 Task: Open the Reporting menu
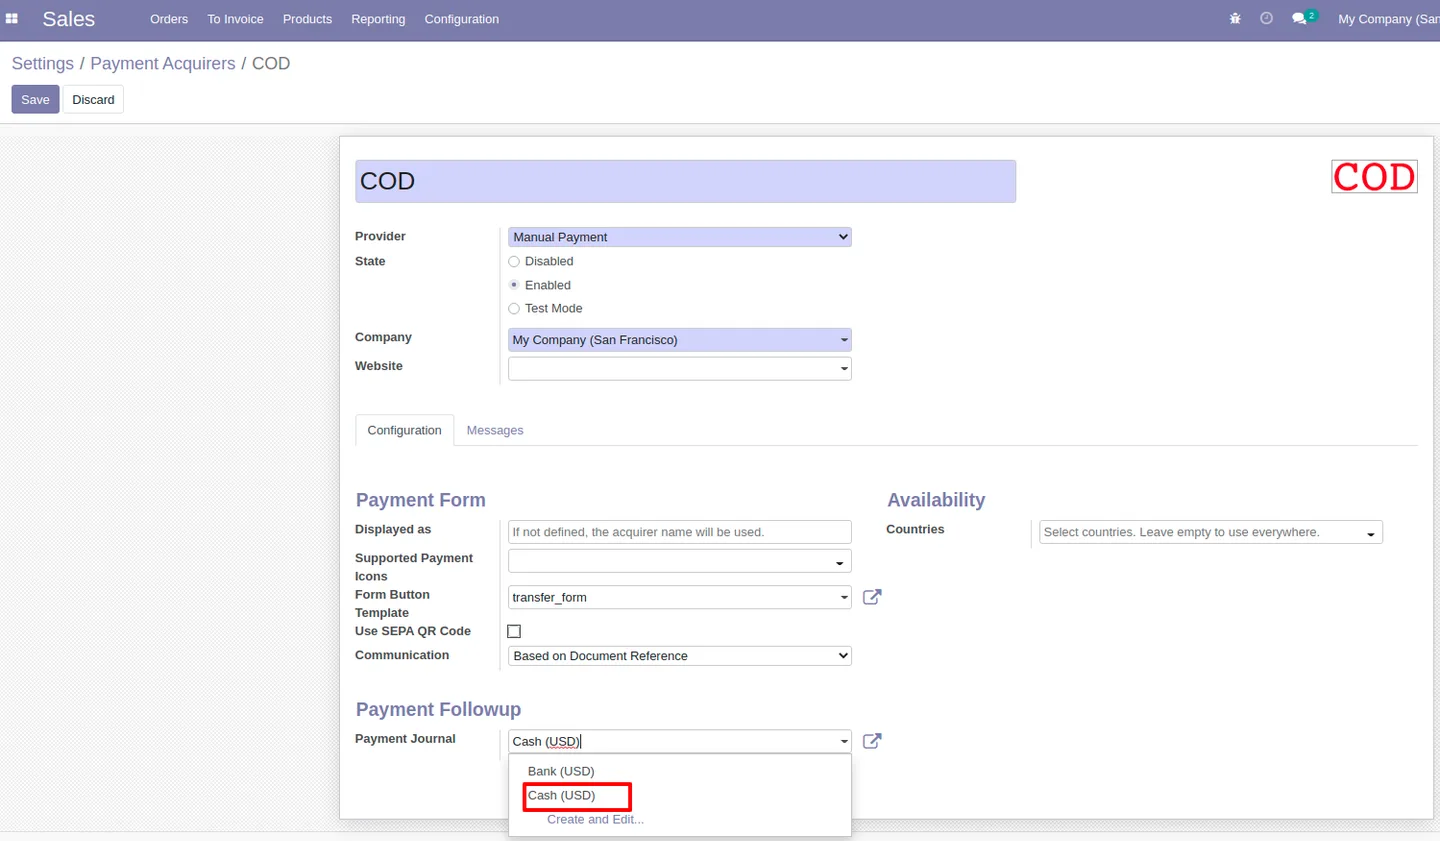pos(378,19)
